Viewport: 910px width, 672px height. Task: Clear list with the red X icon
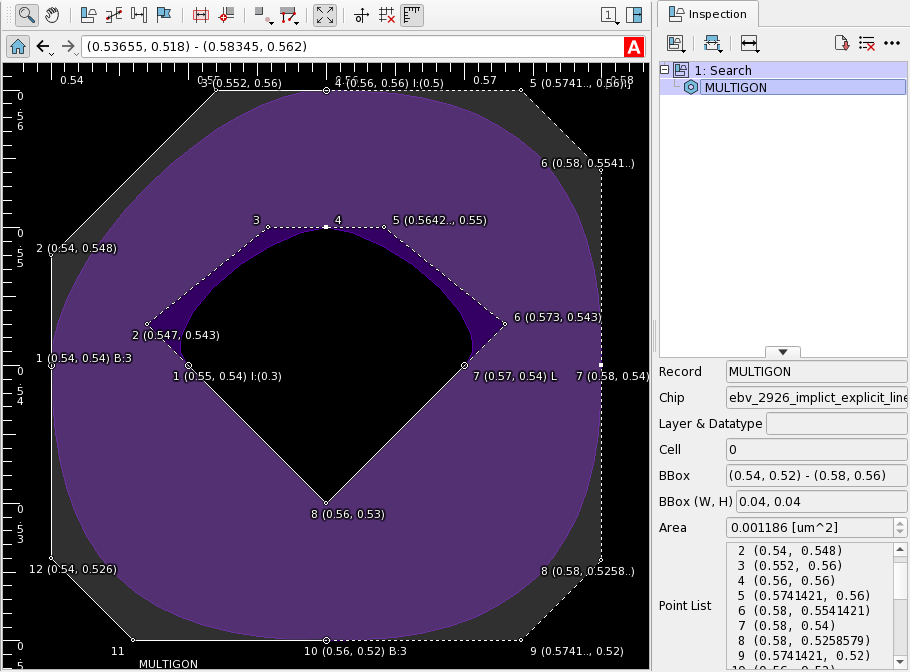[x=866, y=44]
